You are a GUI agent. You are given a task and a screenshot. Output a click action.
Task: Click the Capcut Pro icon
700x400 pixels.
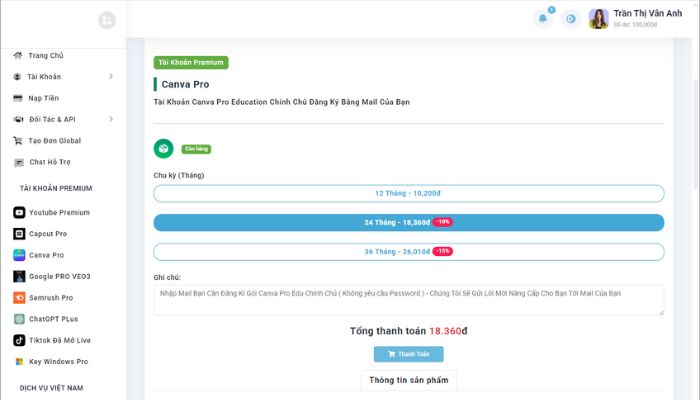point(19,233)
